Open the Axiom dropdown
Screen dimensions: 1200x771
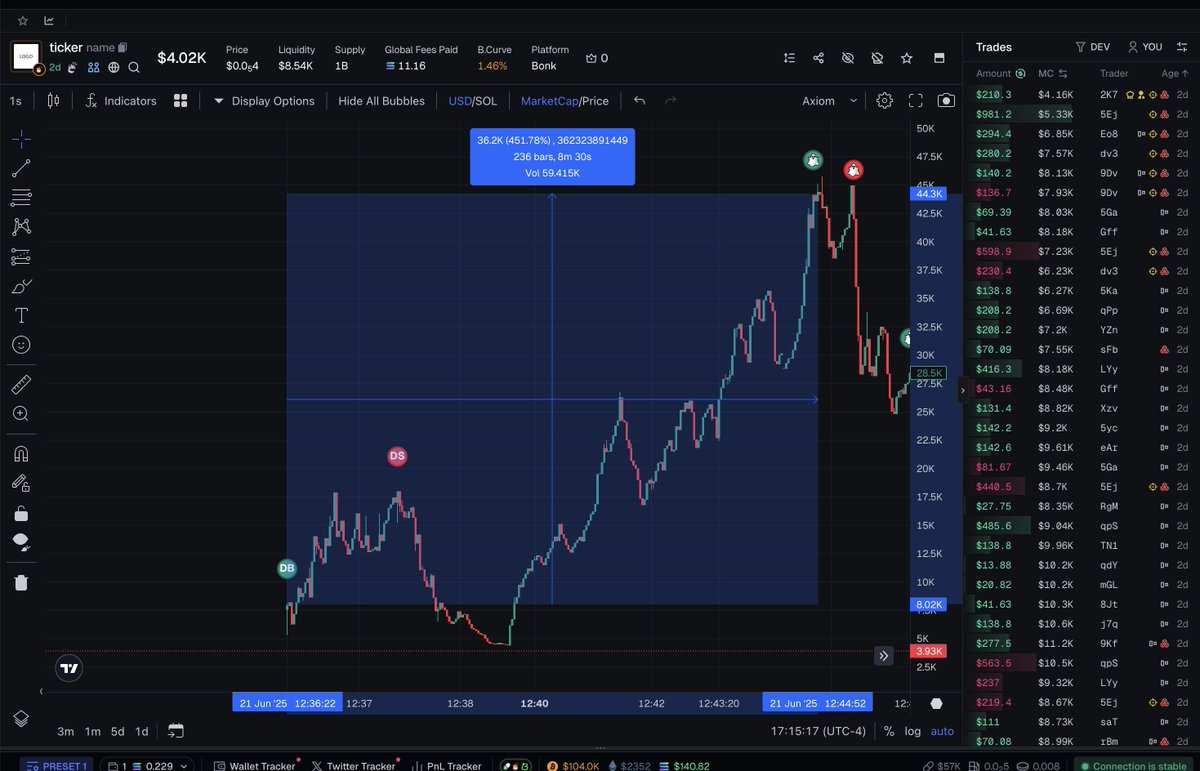[x=830, y=101]
